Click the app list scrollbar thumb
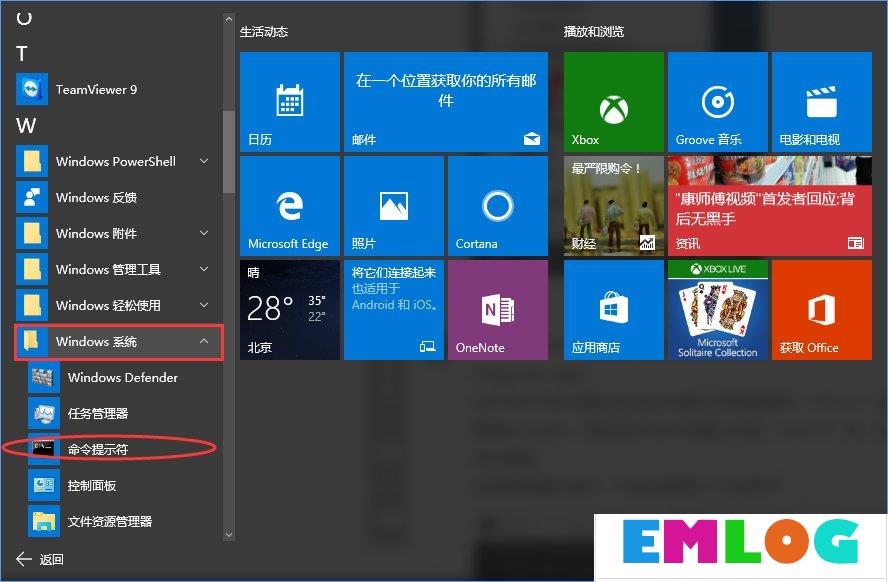Viewport: 888px width, 582px height. [229, 152]
